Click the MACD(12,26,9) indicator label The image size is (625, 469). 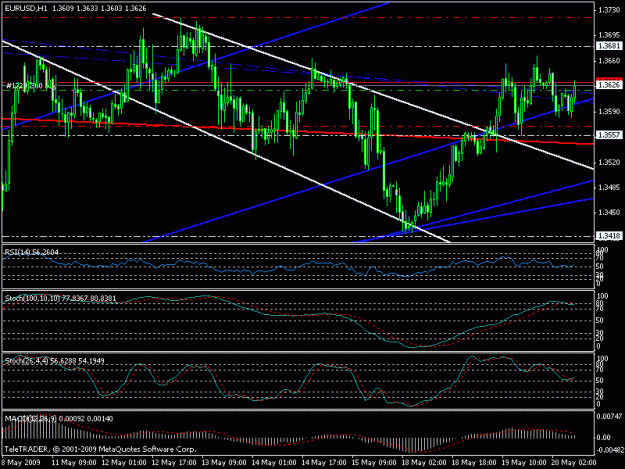tap(59, 419)
